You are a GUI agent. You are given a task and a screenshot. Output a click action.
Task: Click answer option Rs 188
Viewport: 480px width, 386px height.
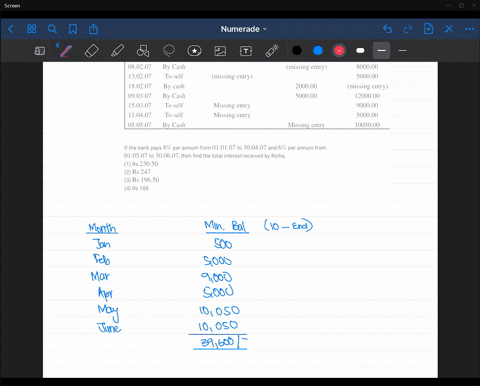[136, 188]
